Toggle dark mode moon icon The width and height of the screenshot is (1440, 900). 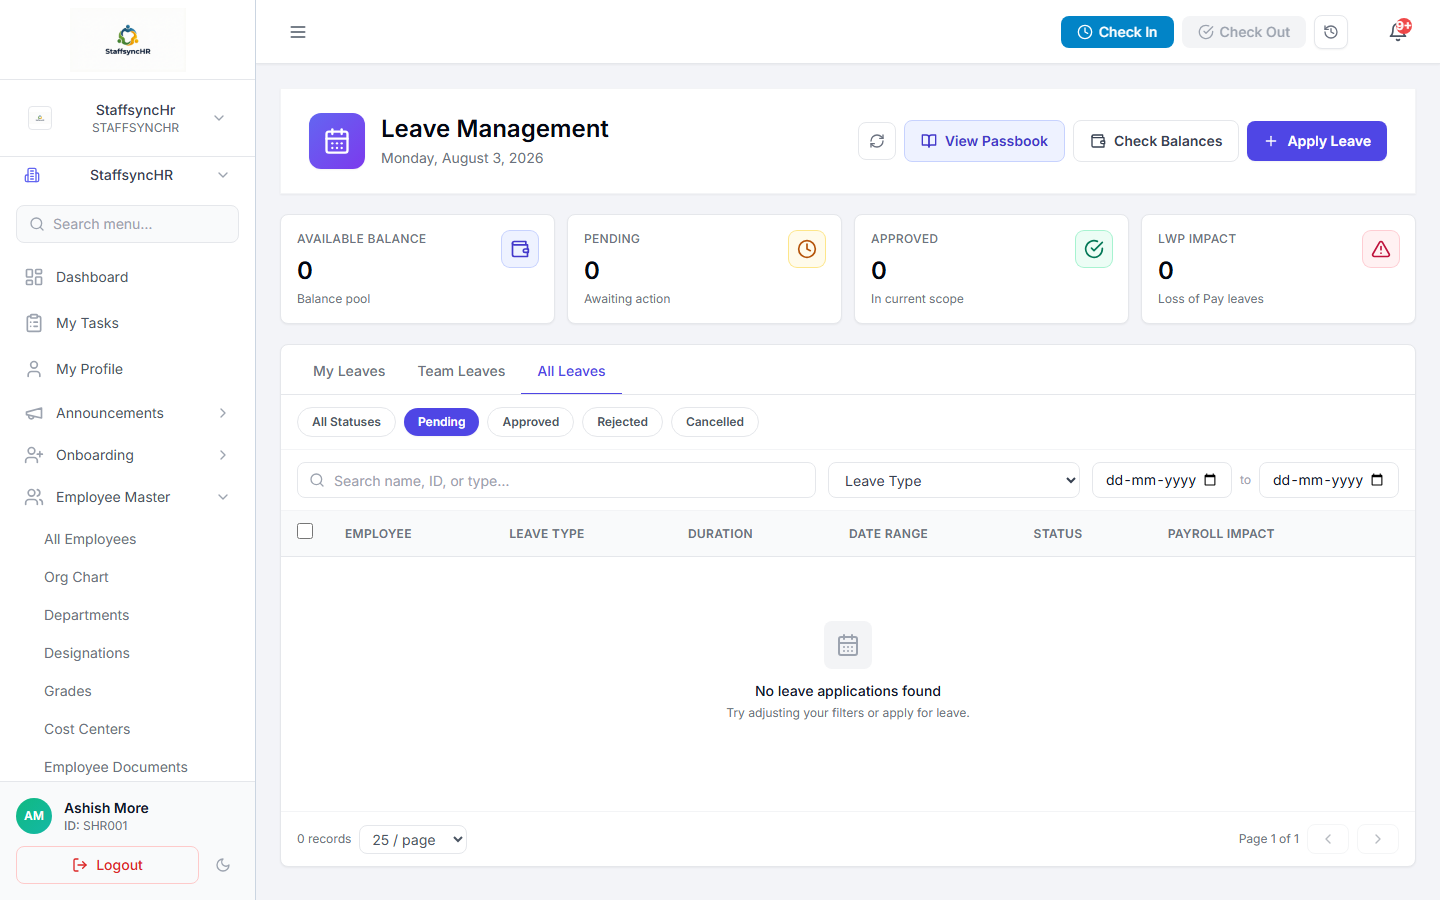(x=223, y=865)
